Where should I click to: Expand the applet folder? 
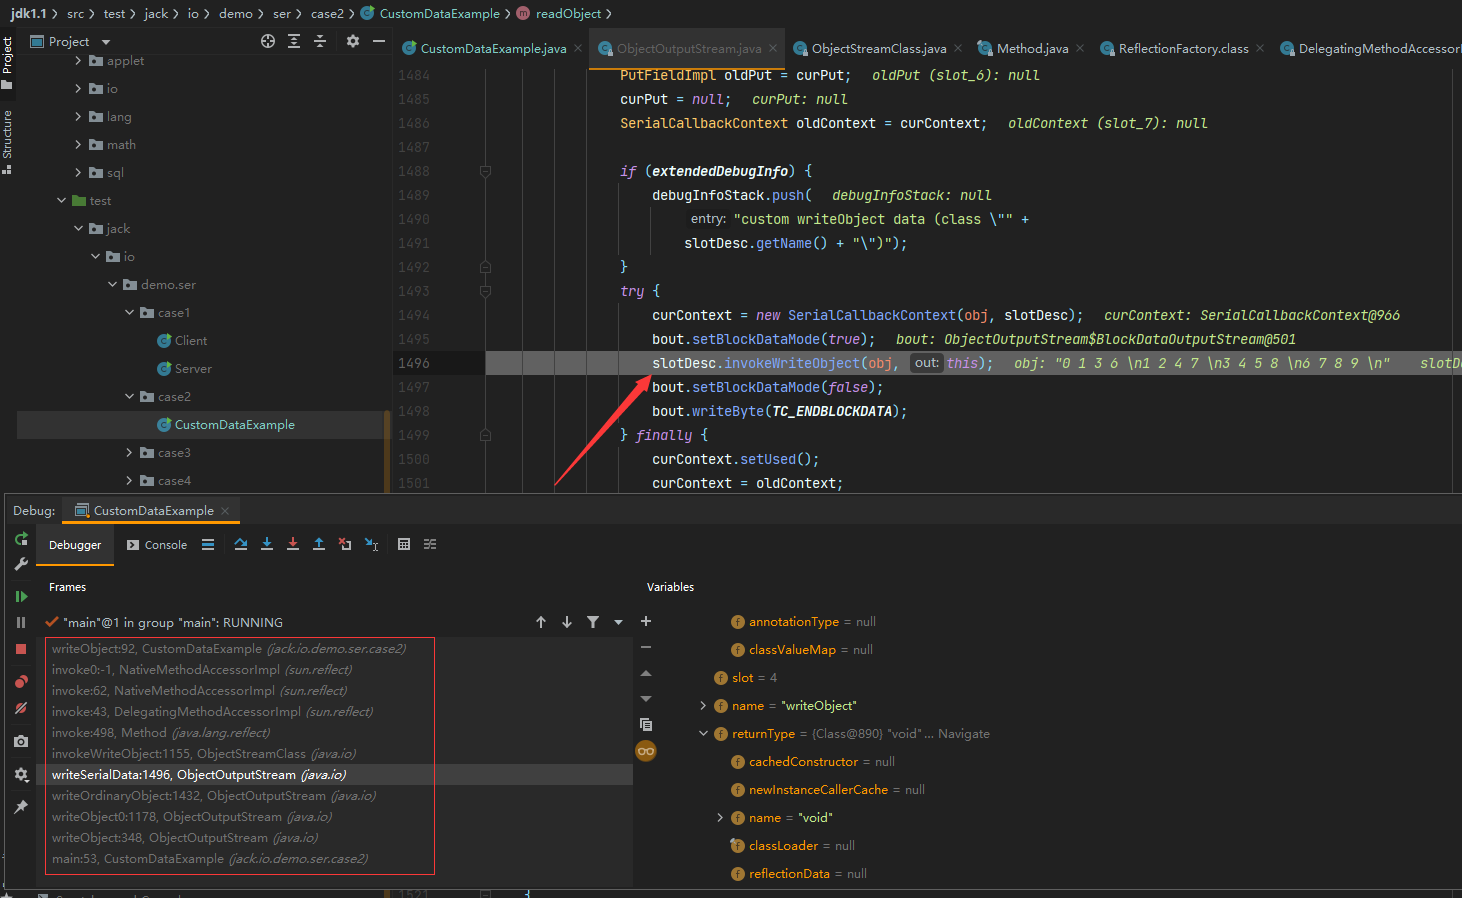point(79,61)
